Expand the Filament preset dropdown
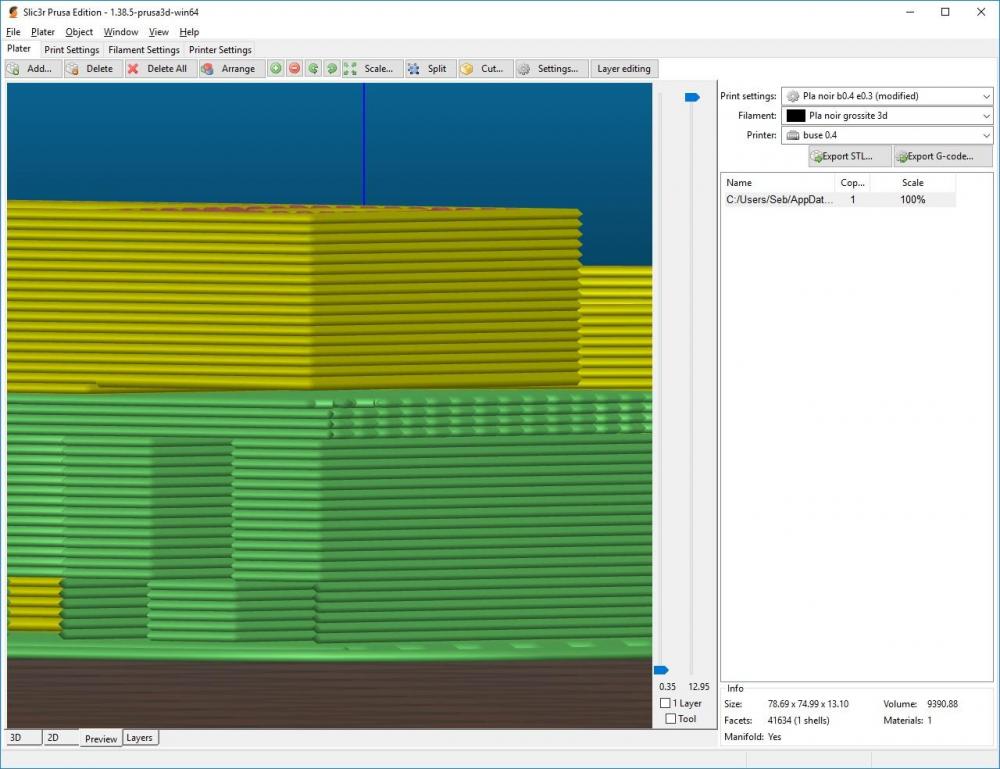 coord(886,116)
